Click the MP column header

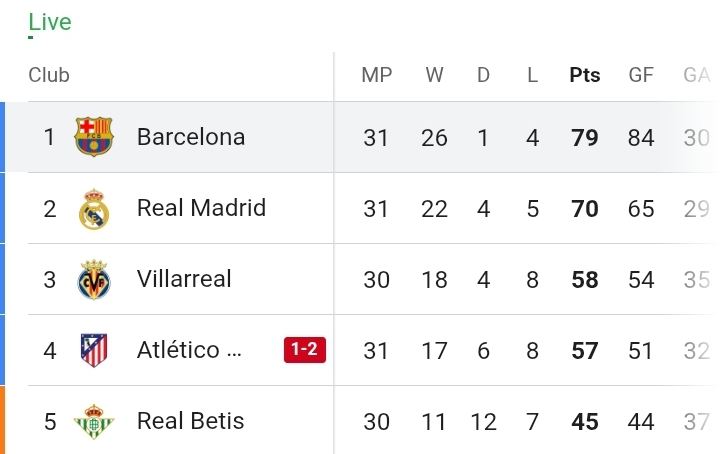[377, 75]
